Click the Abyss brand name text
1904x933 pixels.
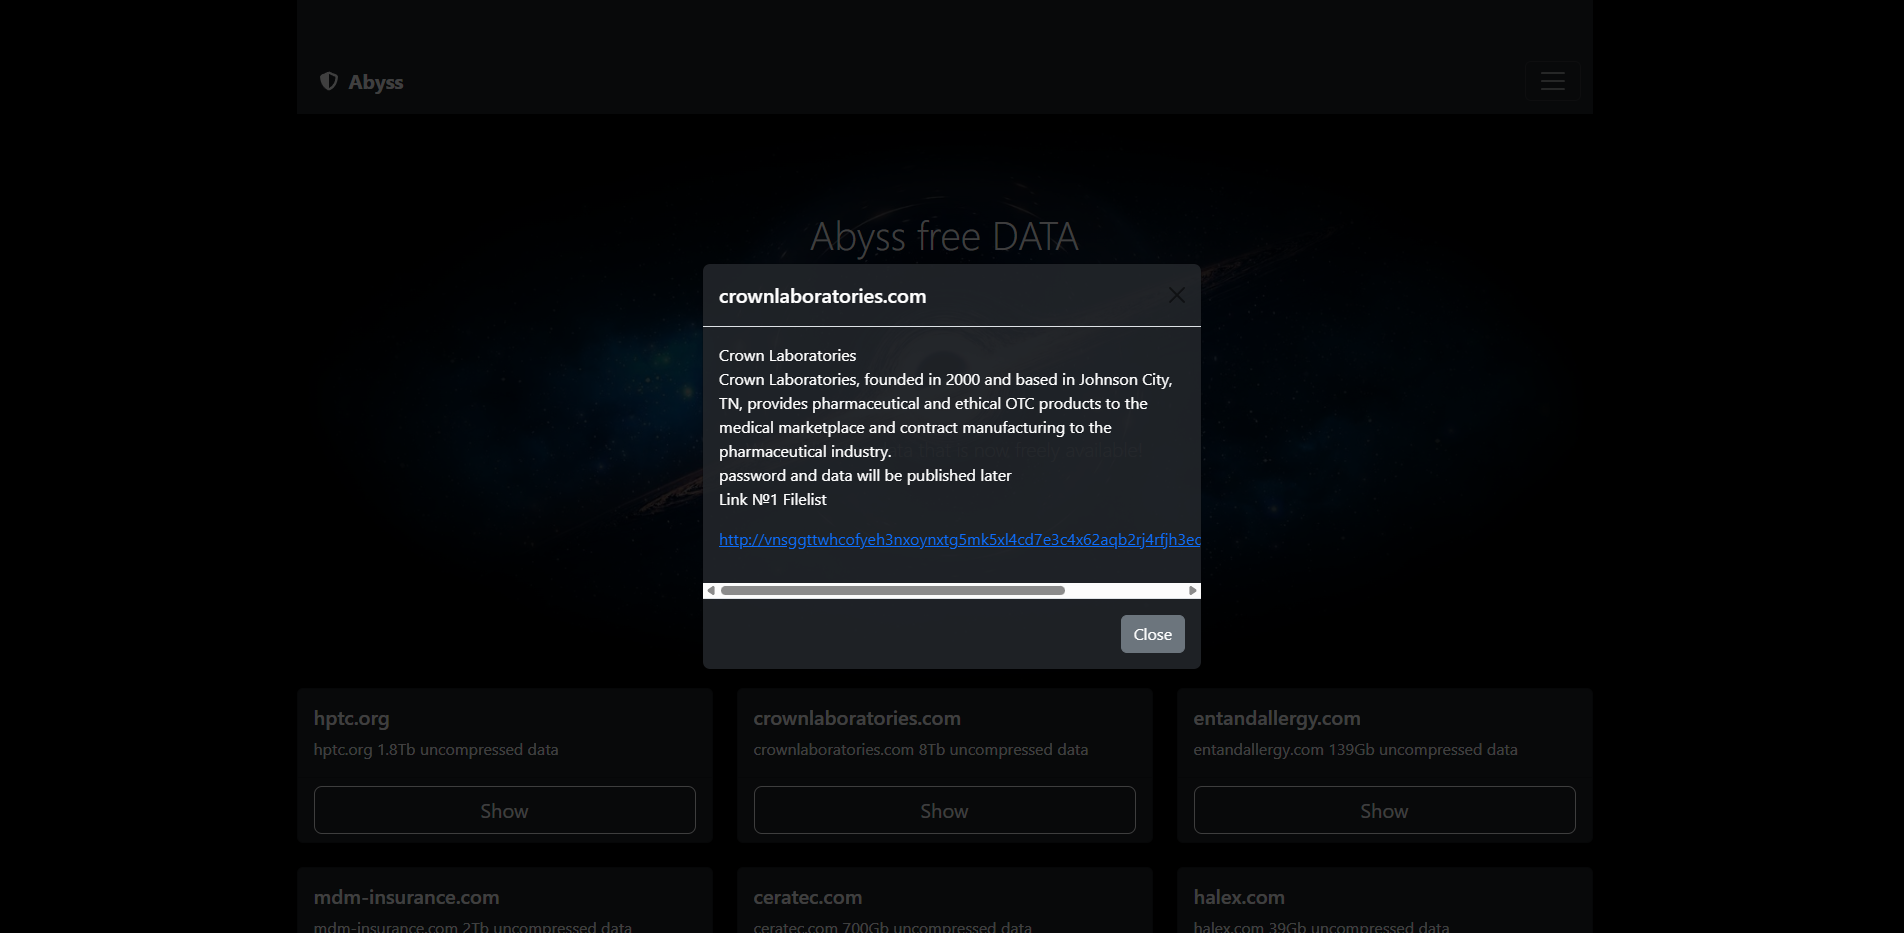click(376, 82)
